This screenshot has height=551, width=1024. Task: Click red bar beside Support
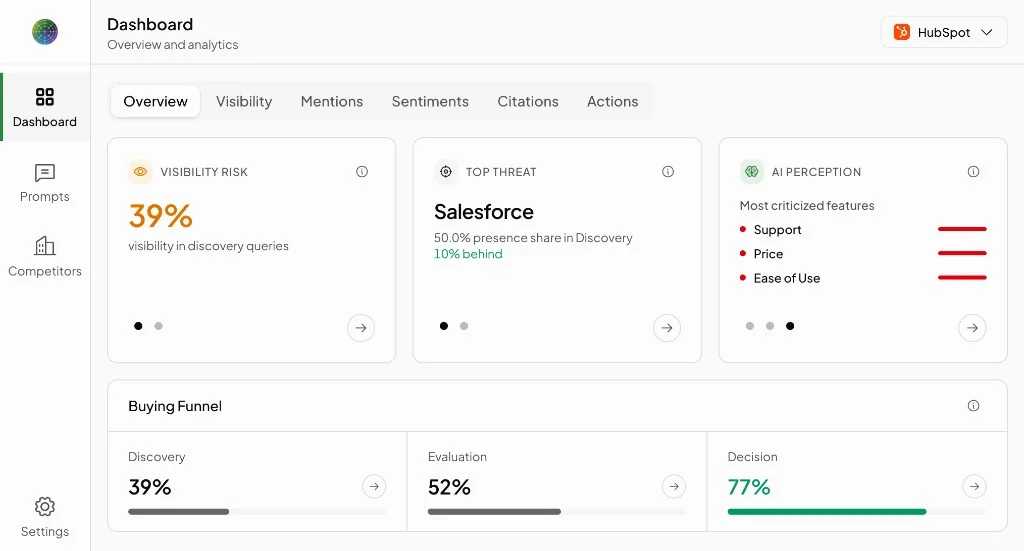(x=962, y=229)
